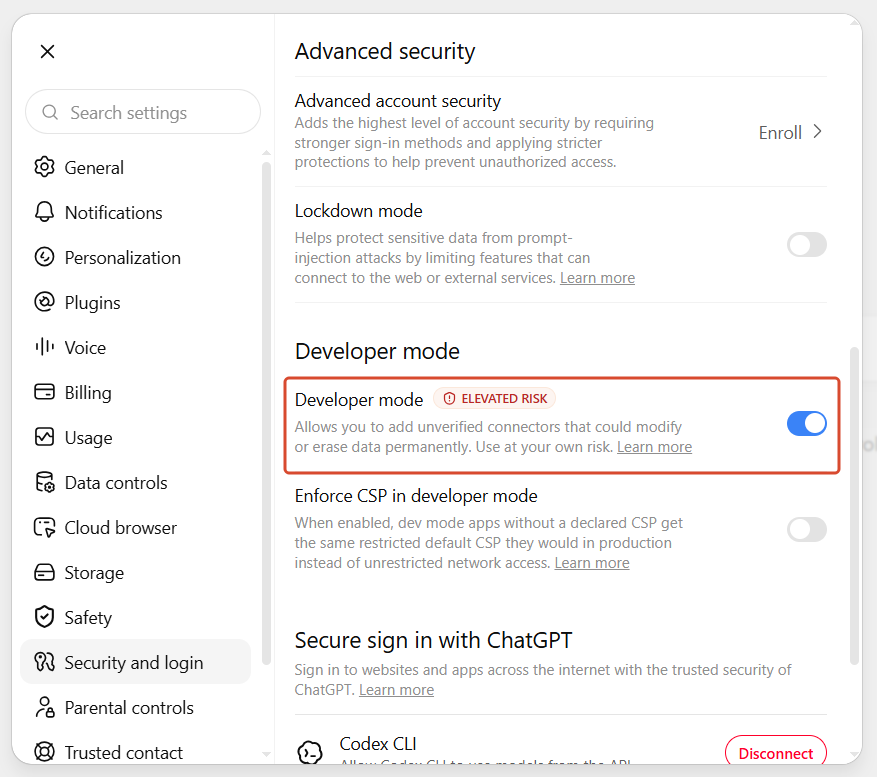Image resolution: width=877 pixels, height=777 pixels.
Task: Click the Voice waveform icon
Action: tap(44, 347)
